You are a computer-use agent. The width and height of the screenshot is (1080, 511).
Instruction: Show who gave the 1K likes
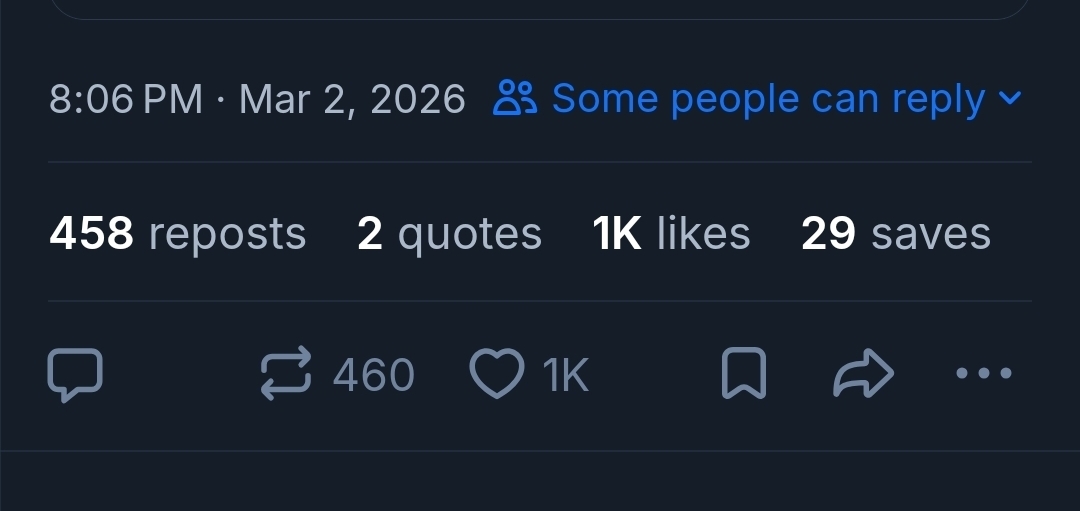point(671,233)
